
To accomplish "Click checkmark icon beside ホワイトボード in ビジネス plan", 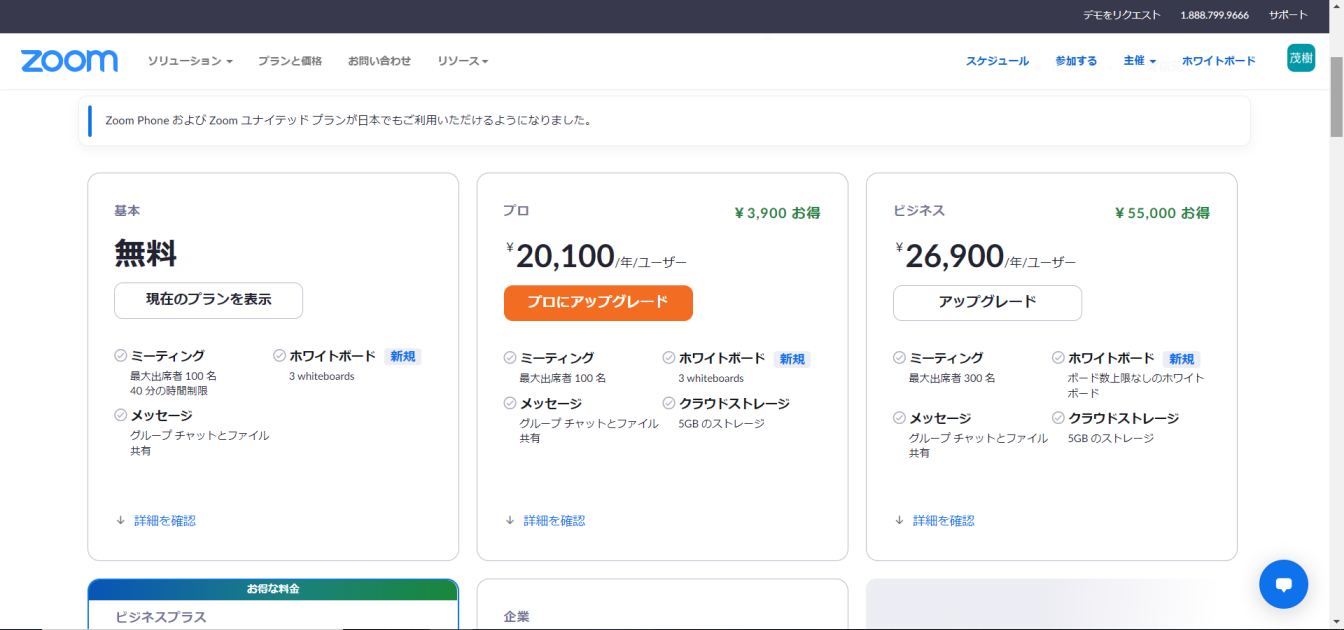I will [x=1058, y=358].
